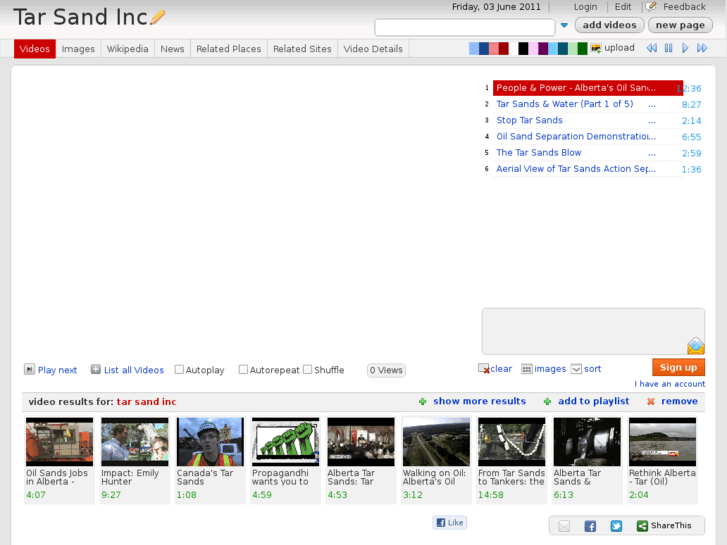Expand options for Stop Tar Sands row
This screenshot has height=545, width=727.
652,121
